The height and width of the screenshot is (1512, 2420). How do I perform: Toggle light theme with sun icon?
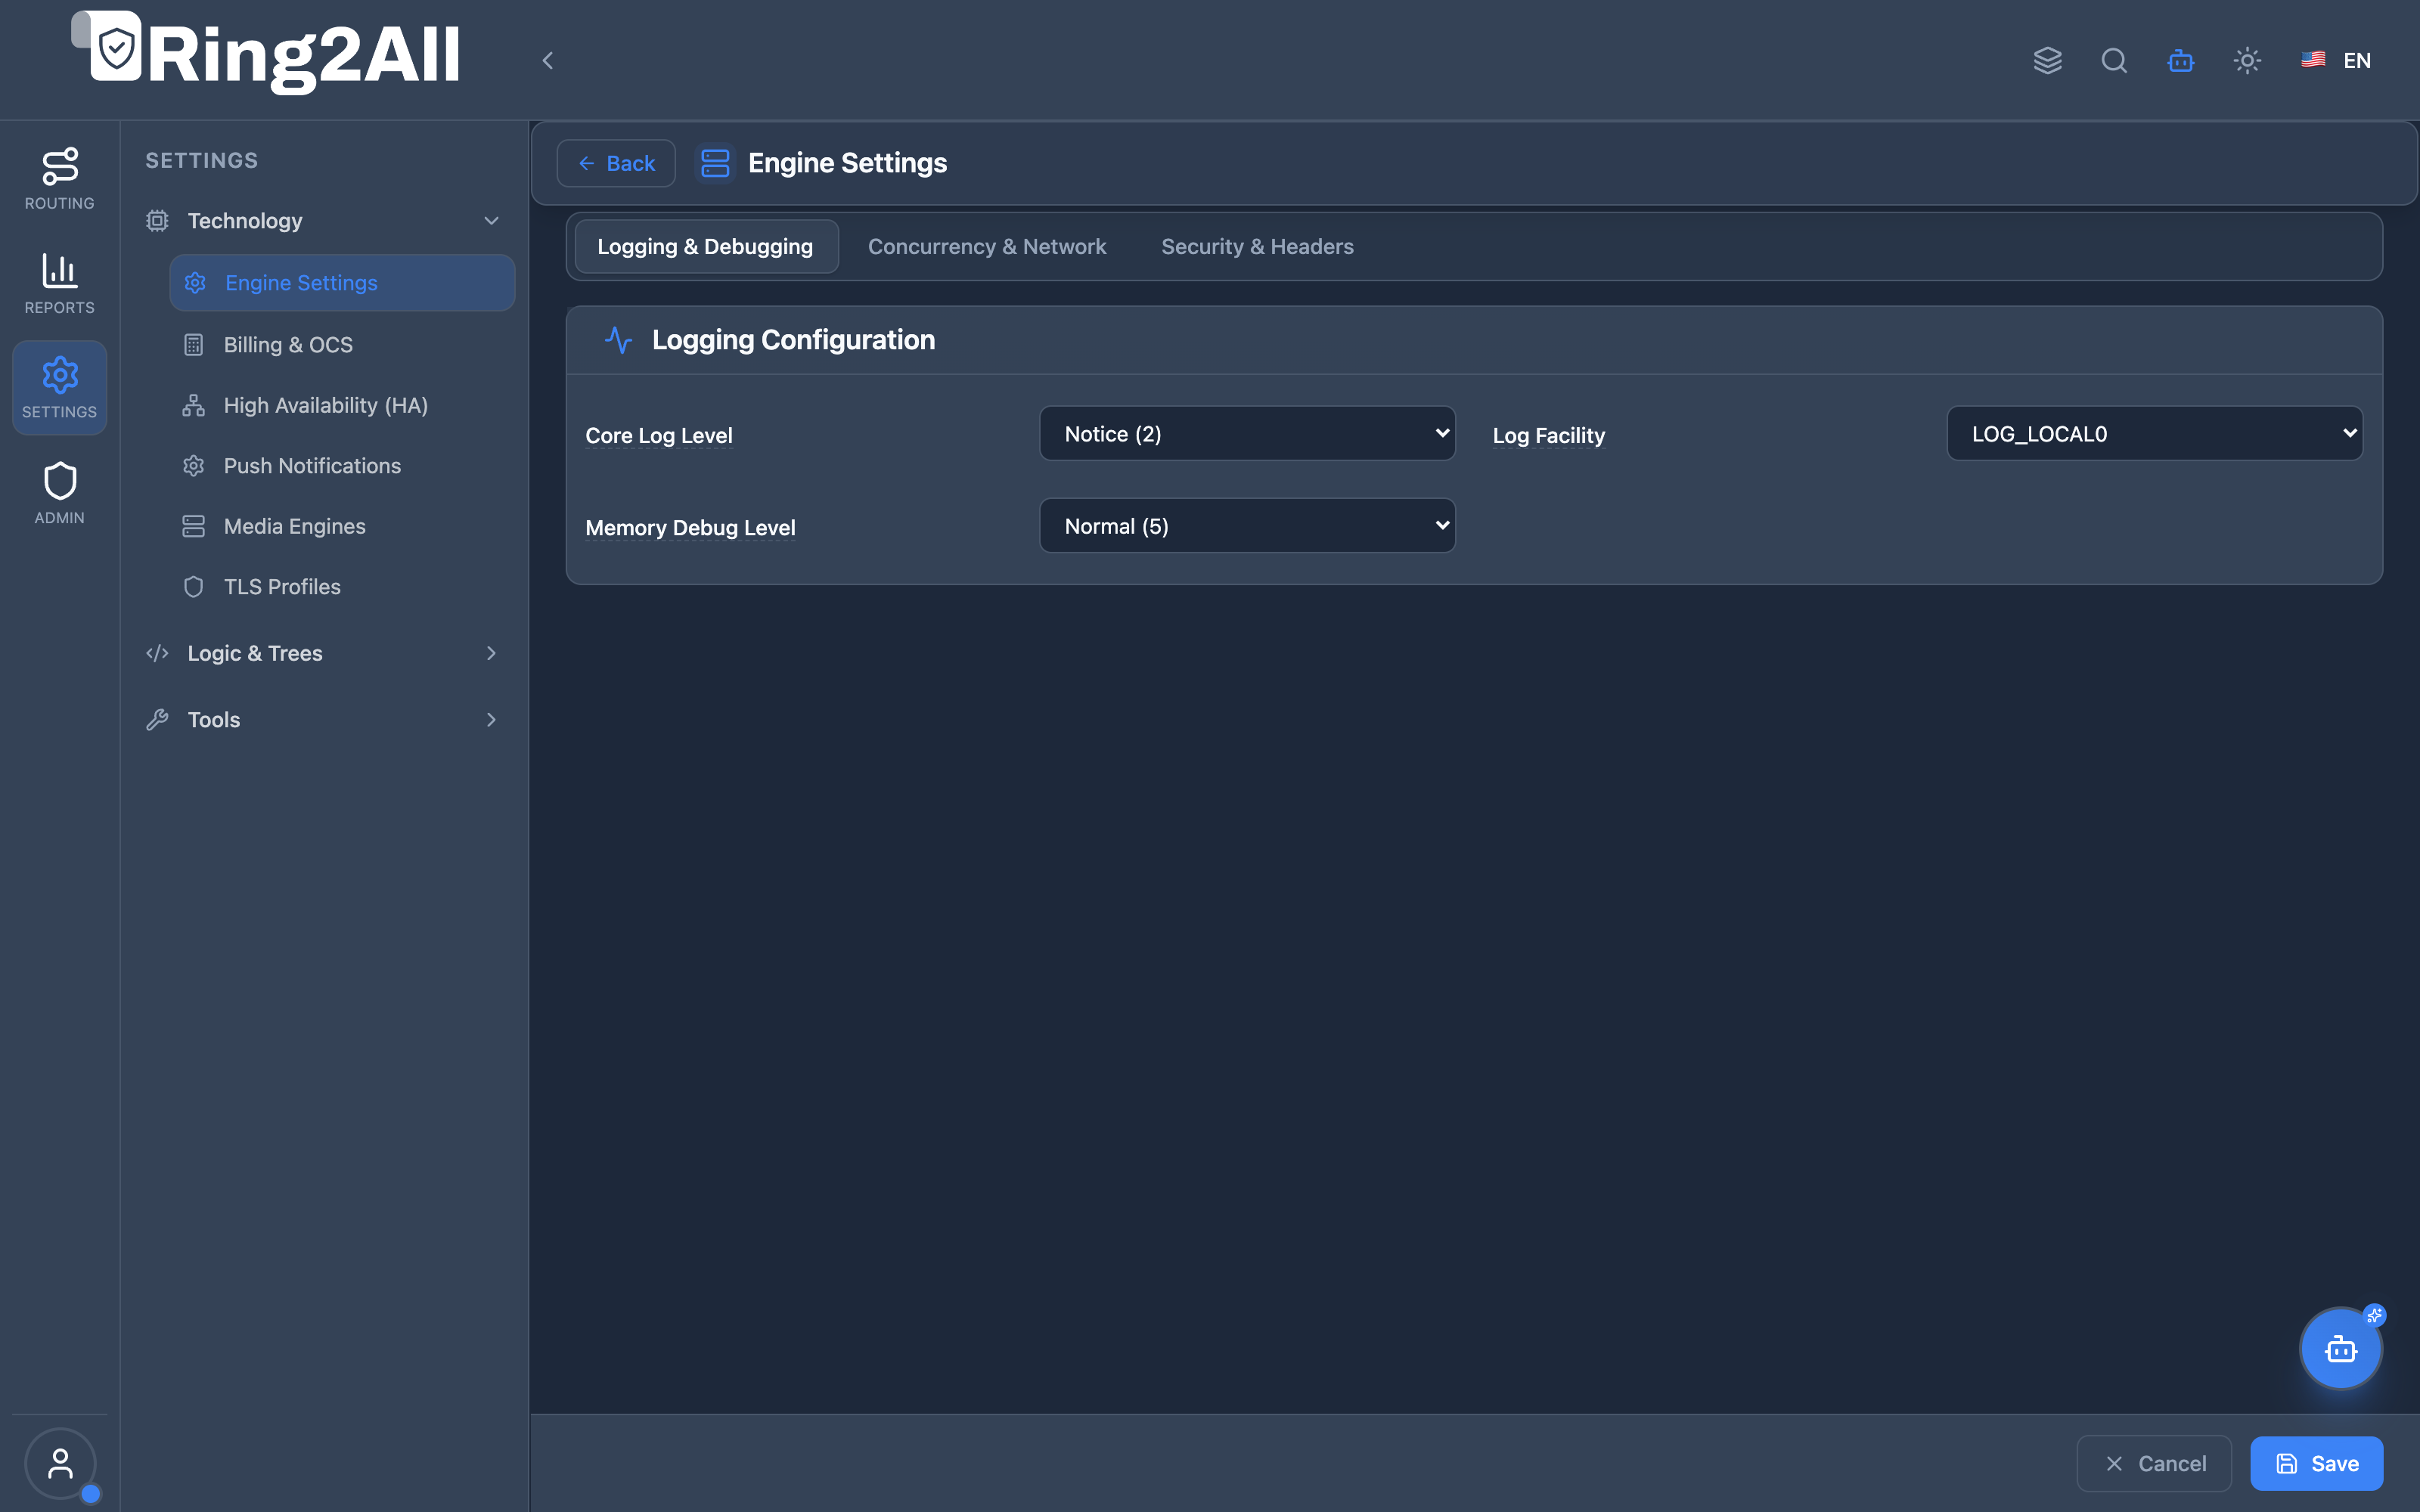click(2247, 60)
